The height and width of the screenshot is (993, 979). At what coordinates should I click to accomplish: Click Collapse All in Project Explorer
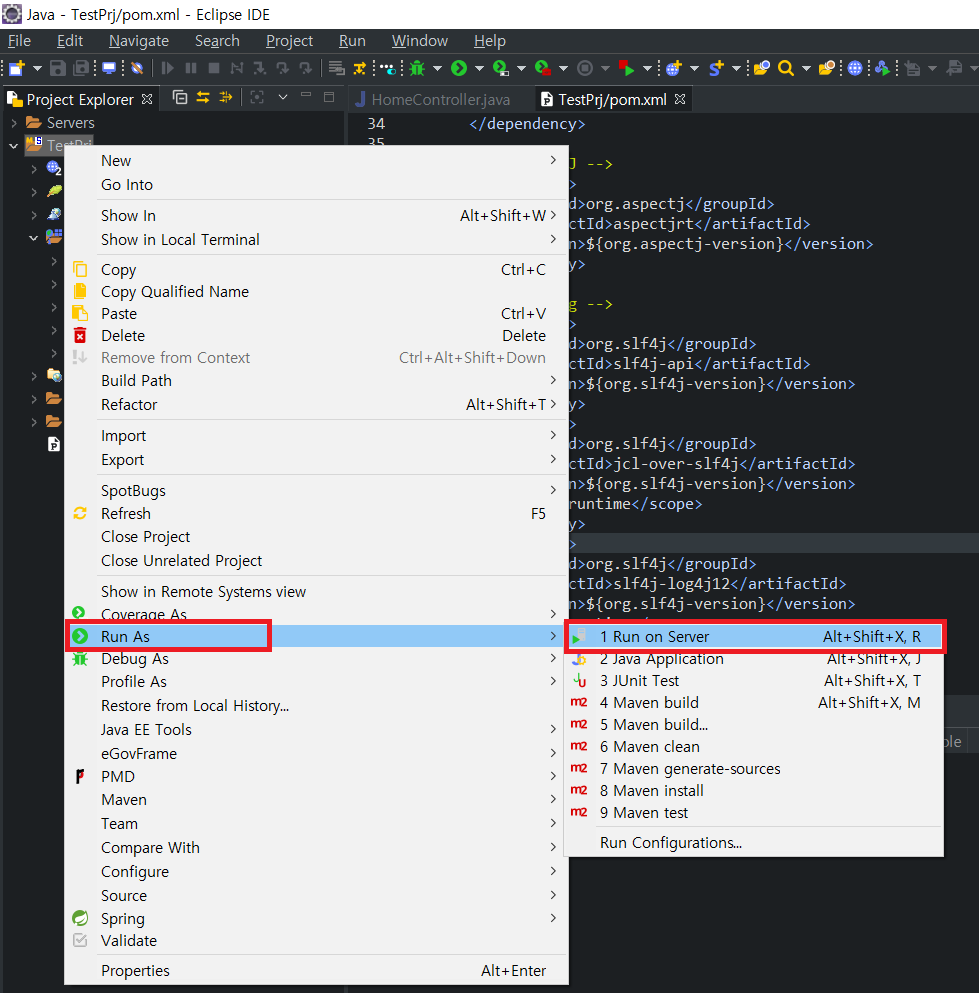point(180,98)
